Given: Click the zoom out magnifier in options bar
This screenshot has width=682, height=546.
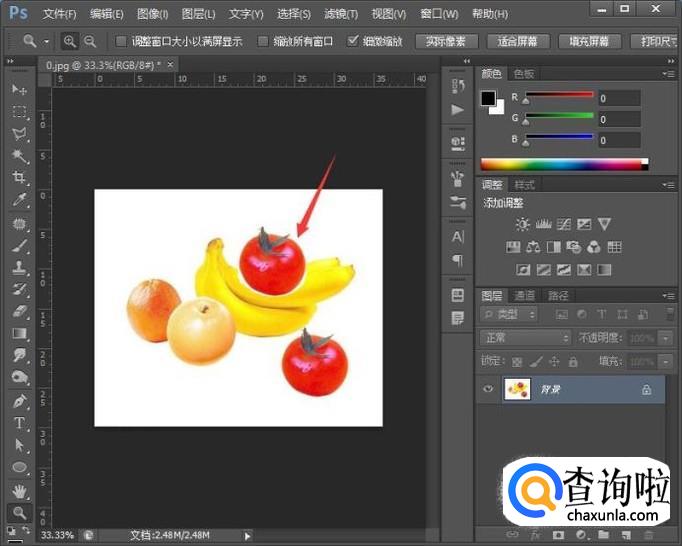Looking at the screenshot, I should (x=90, y=41).
